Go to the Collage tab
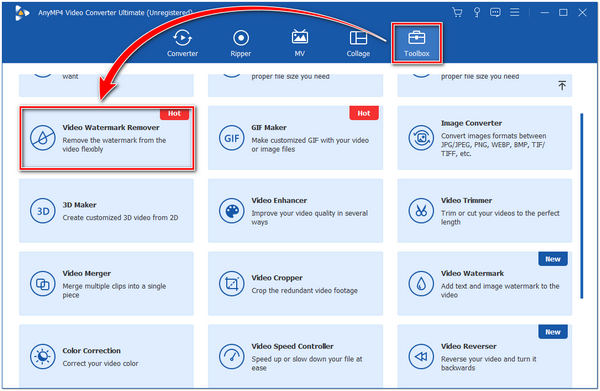The height and width of the screenshot is (391, 600). pyautogui.click(x=358, y=43)
